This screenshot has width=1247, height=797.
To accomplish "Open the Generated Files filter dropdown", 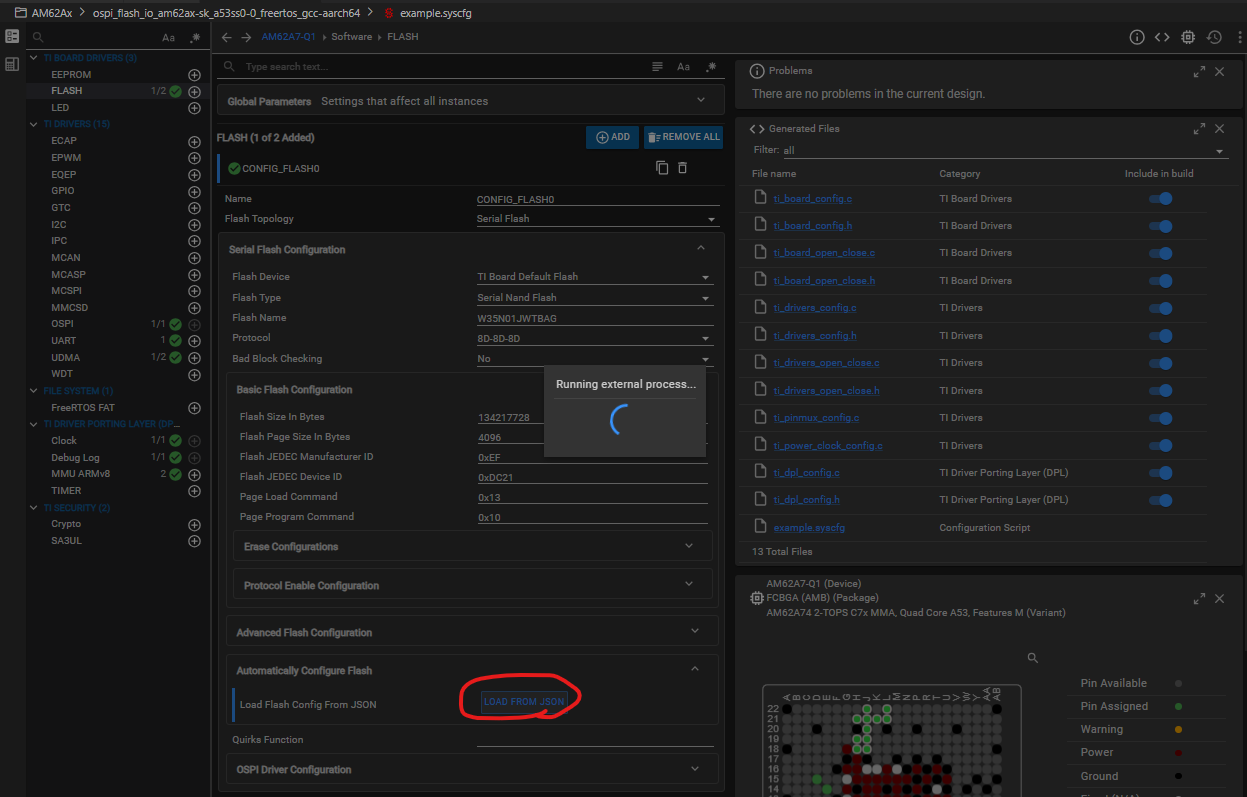I will coord(1004,151).
